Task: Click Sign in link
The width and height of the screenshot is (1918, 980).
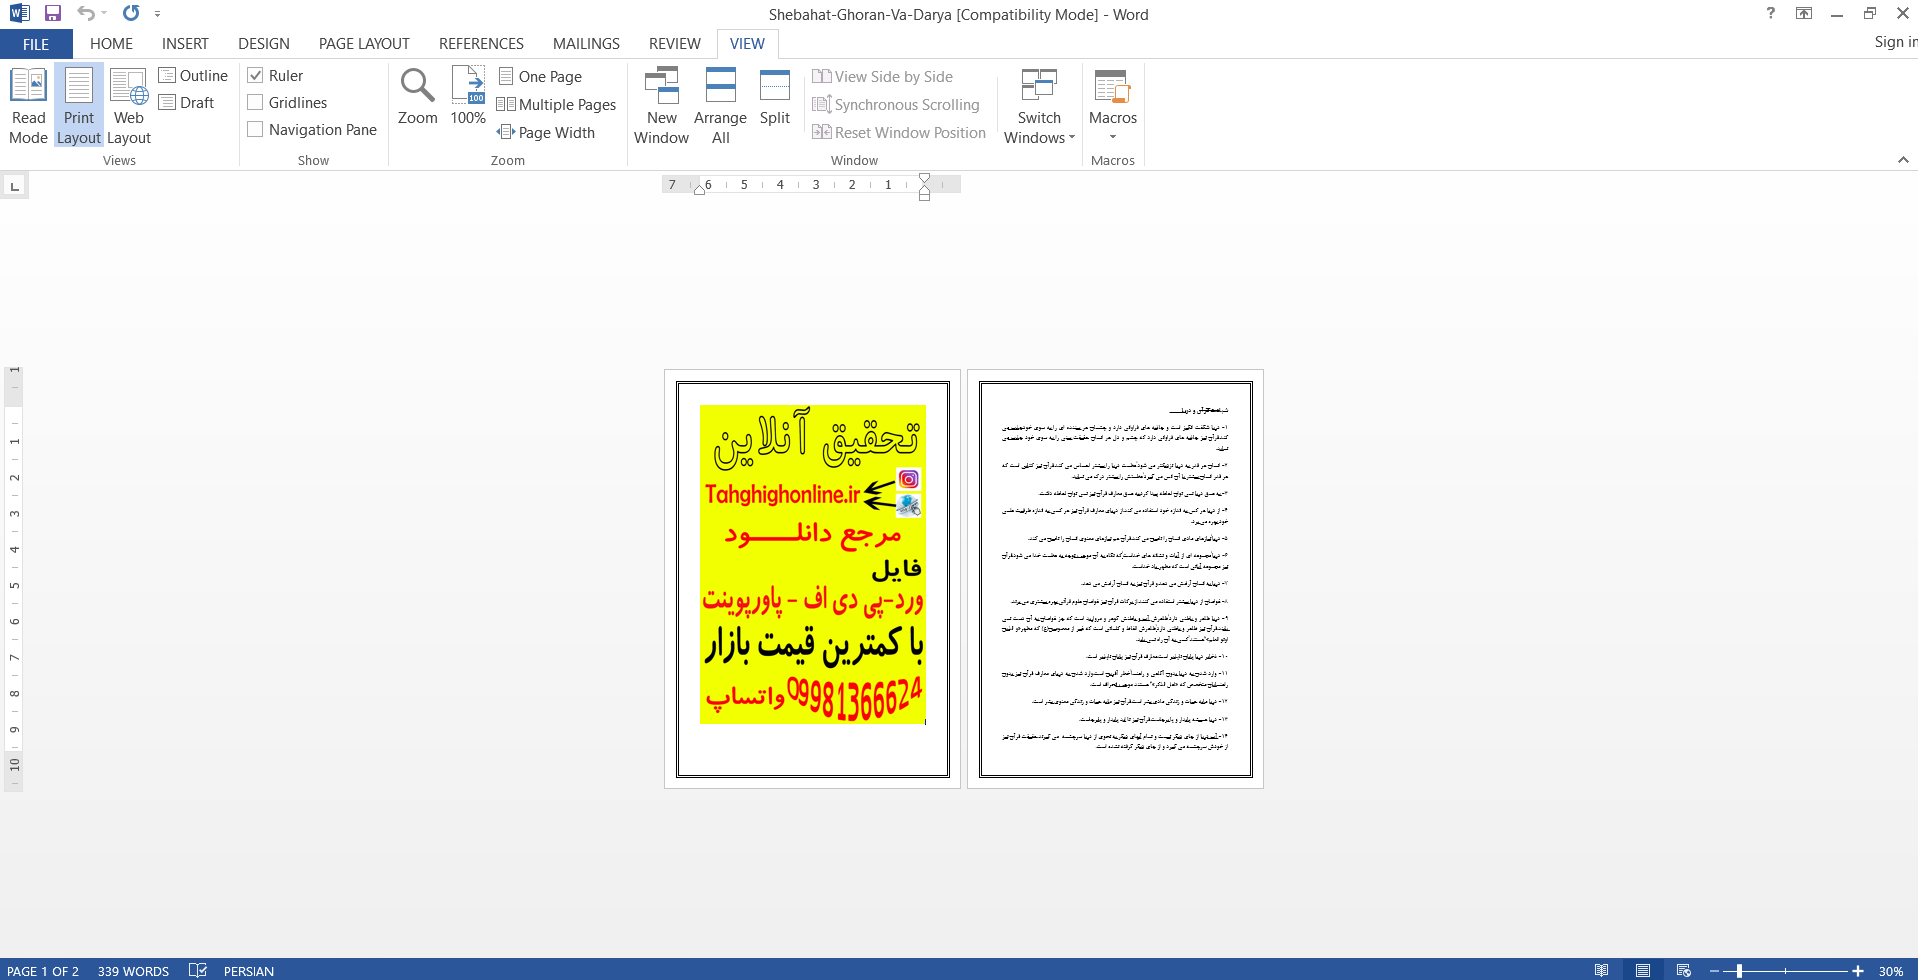Action: (x=1895, y=42)
